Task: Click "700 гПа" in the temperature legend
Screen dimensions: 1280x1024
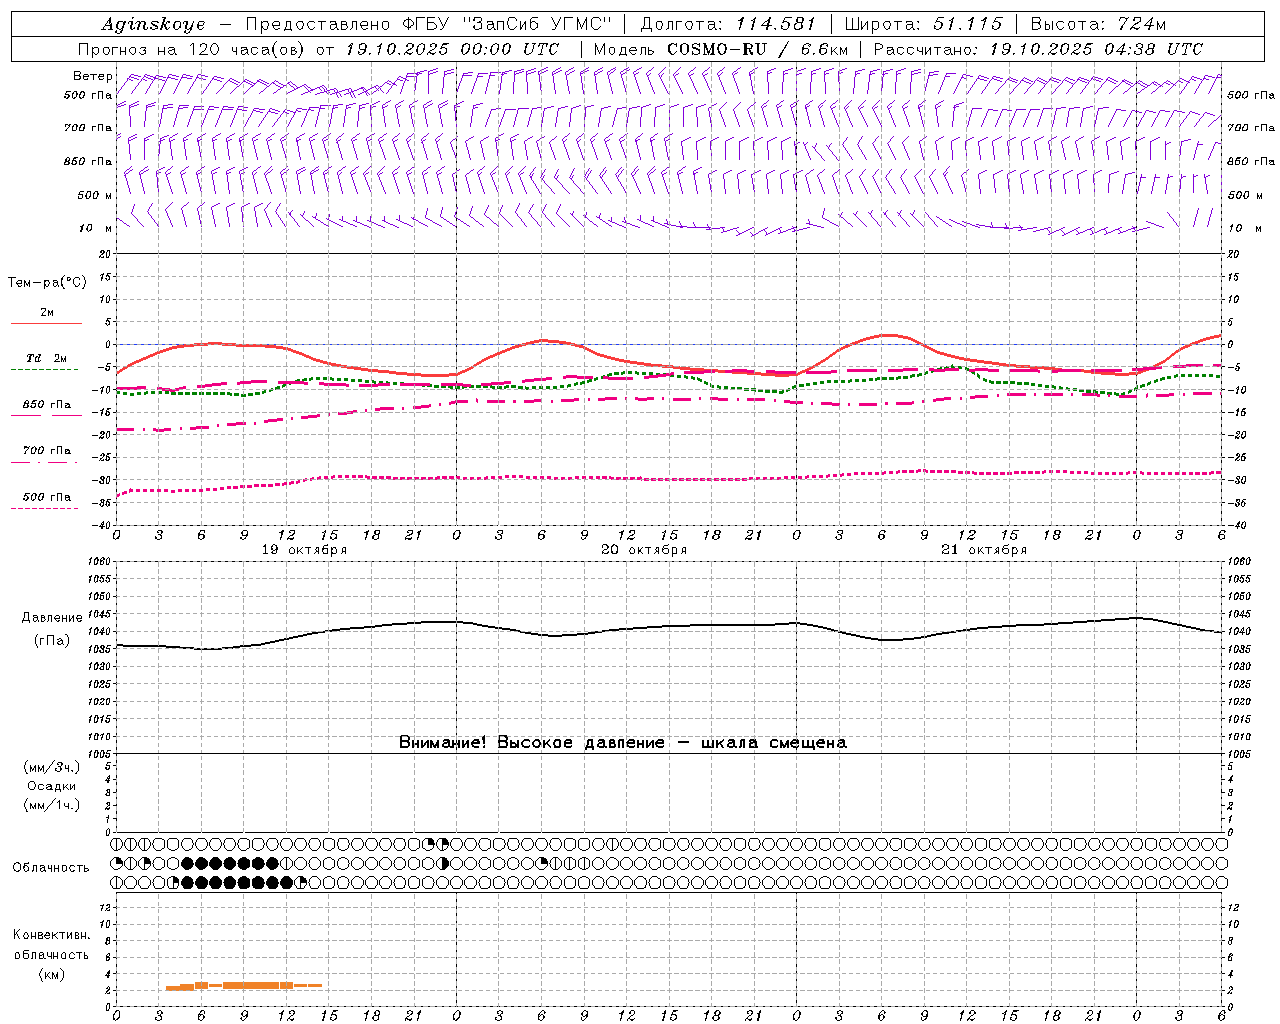Action: point(47,450)
